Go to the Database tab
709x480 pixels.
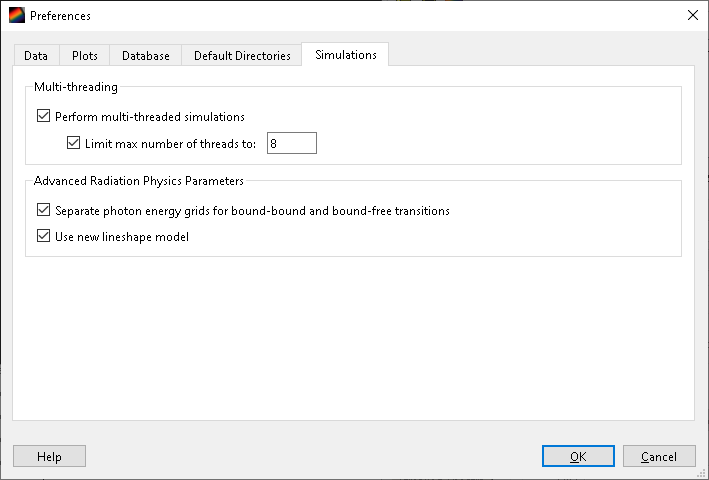[145, 56]
